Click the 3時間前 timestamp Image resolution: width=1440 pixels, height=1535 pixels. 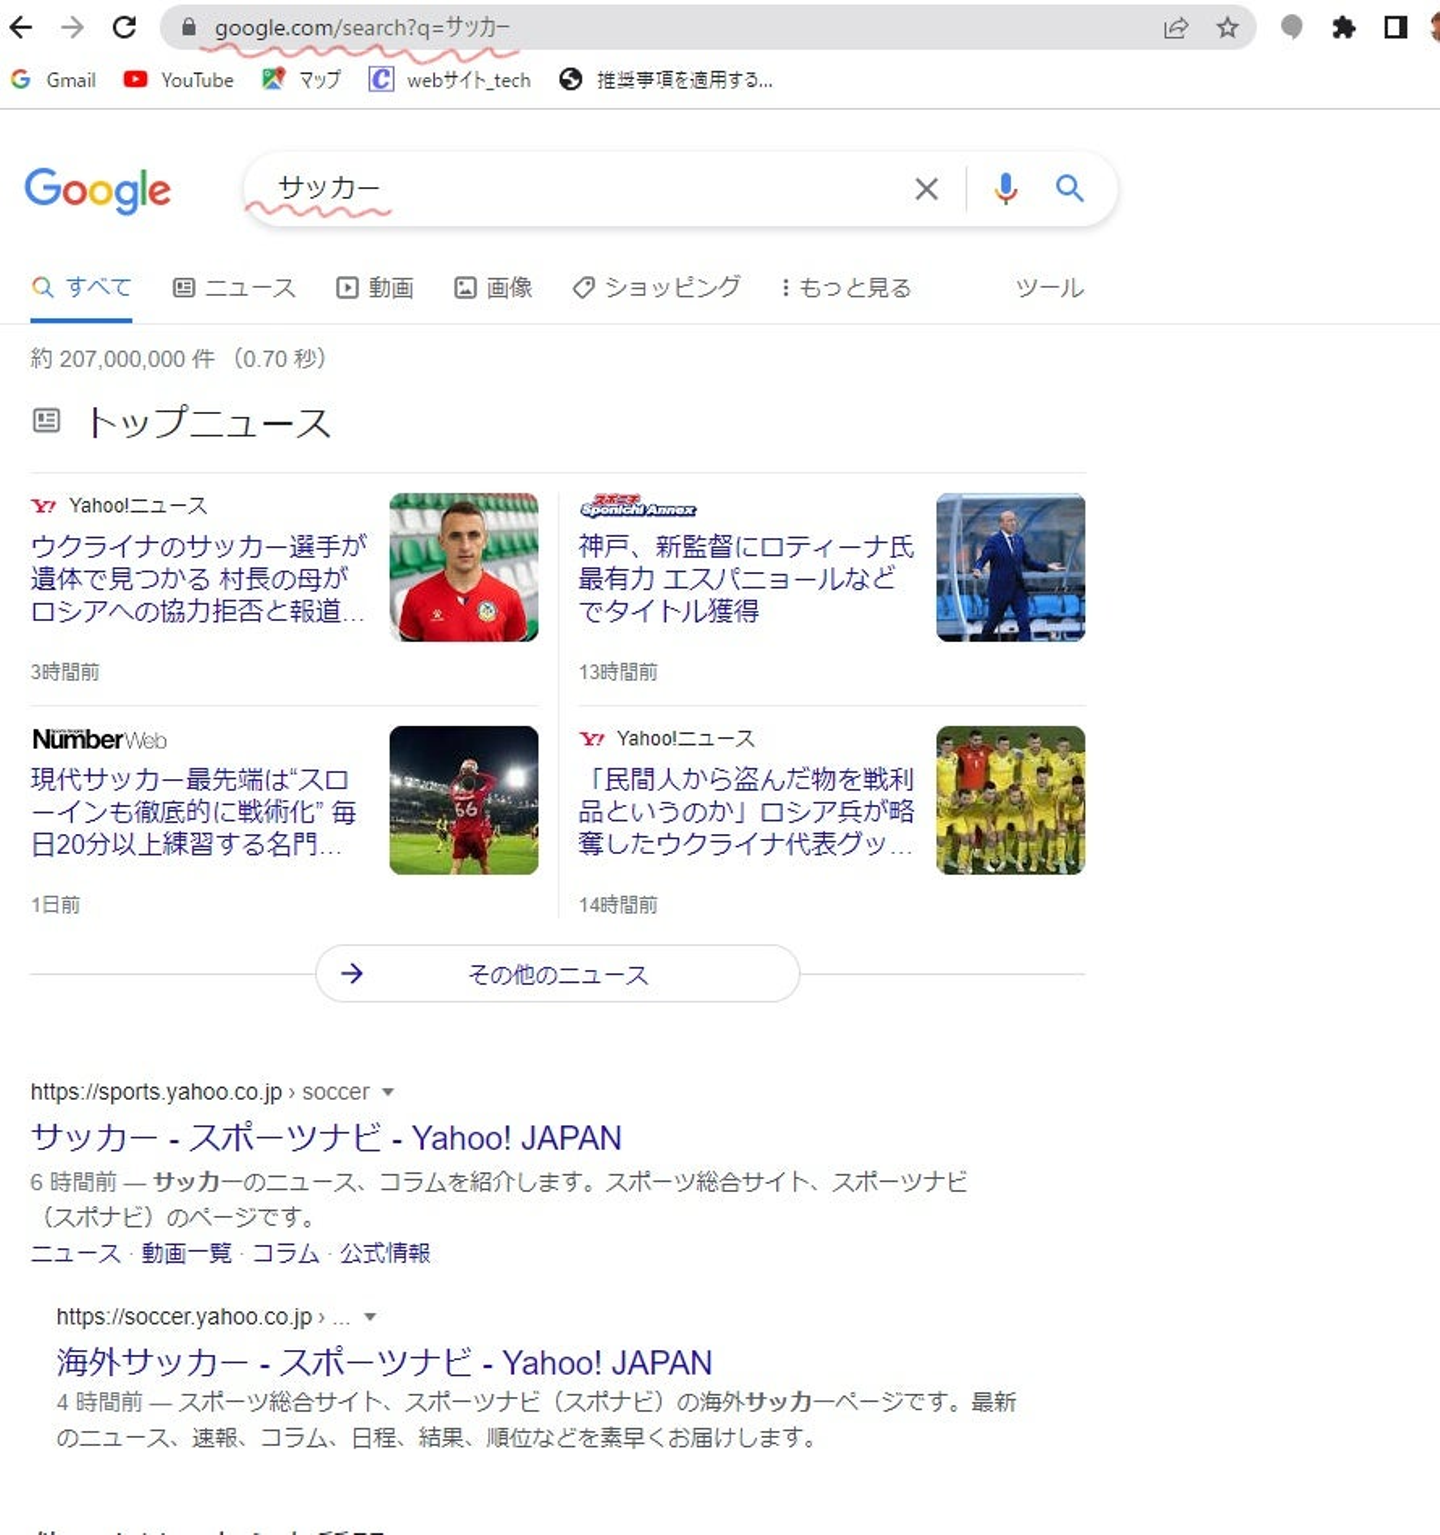(x=65, y=672)
